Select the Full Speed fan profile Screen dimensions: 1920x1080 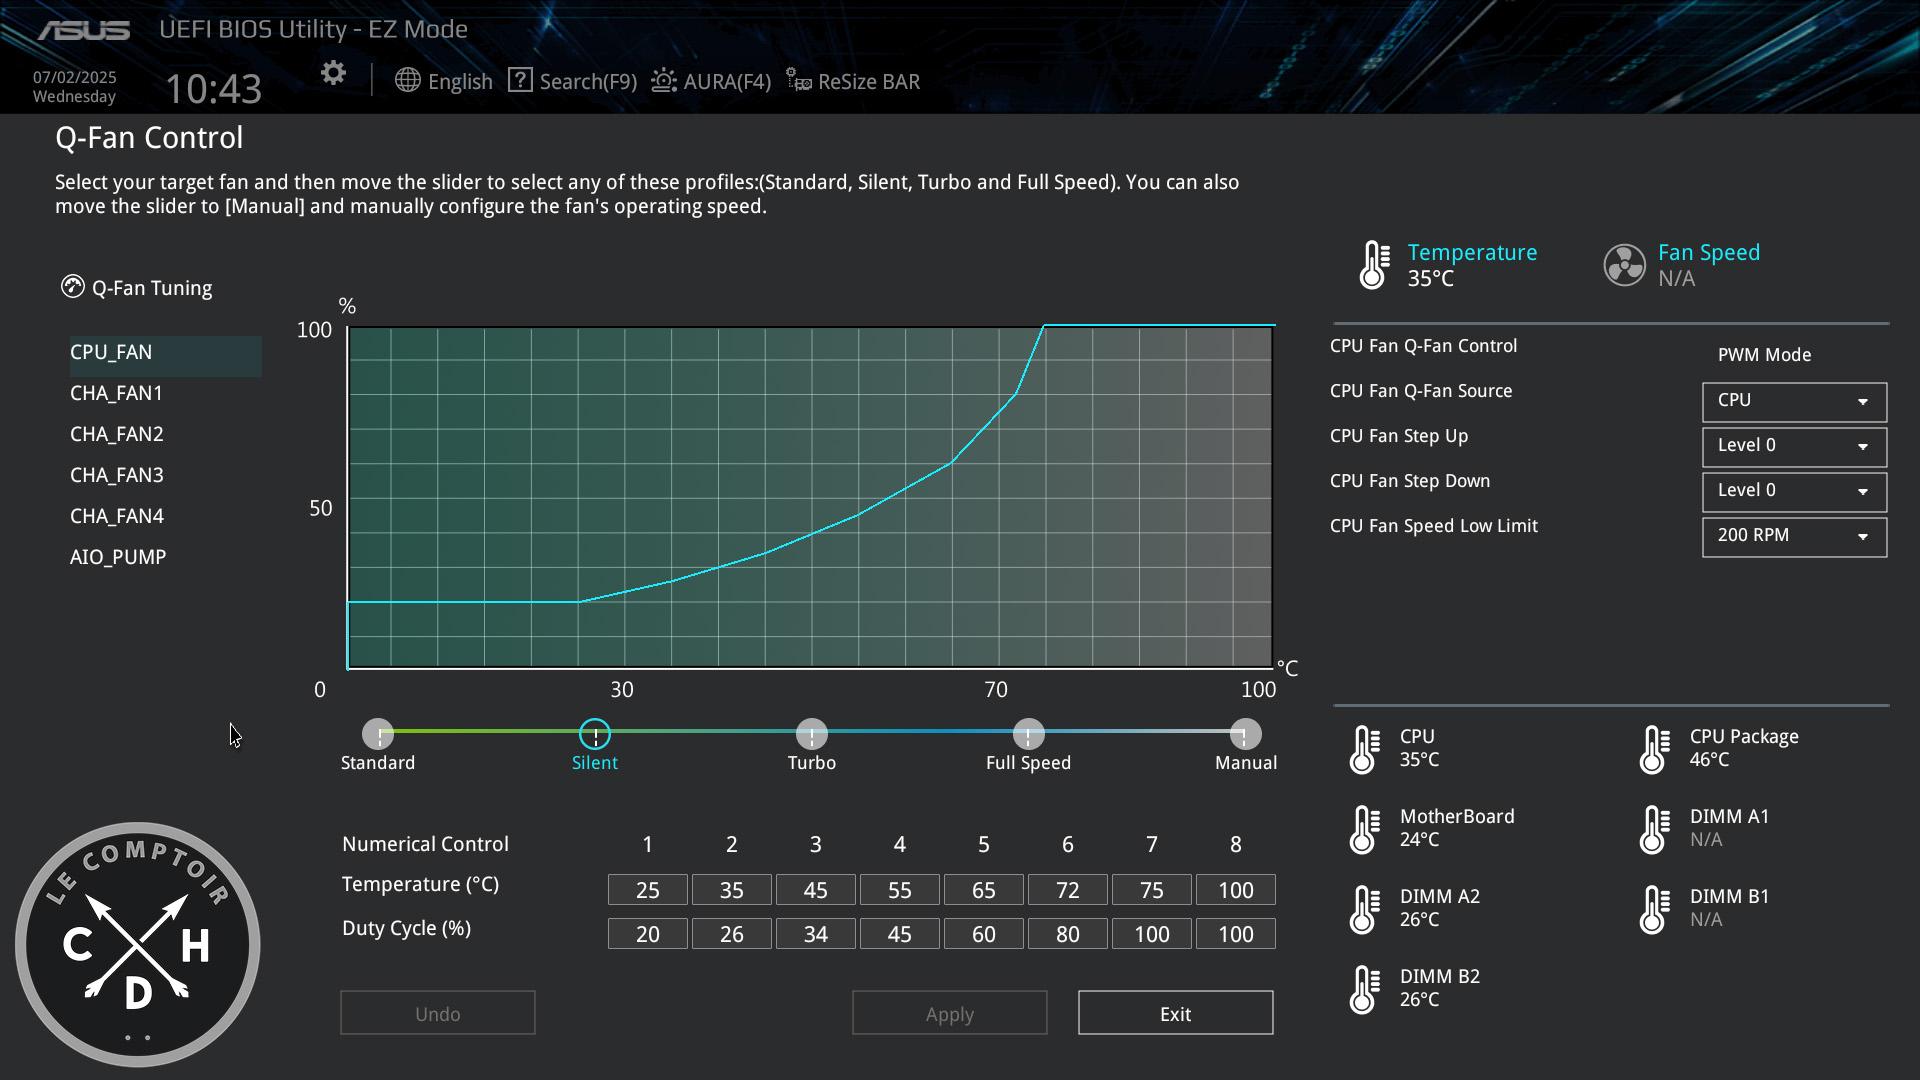pos(1028,734)
